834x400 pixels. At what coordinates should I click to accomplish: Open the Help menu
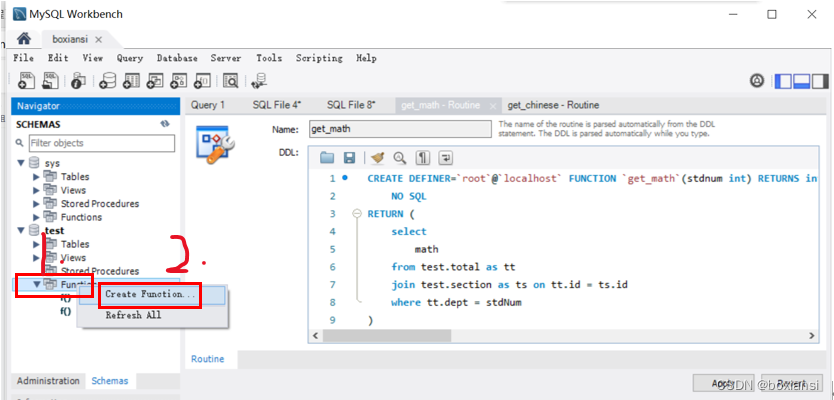click(x=366, y=58)
